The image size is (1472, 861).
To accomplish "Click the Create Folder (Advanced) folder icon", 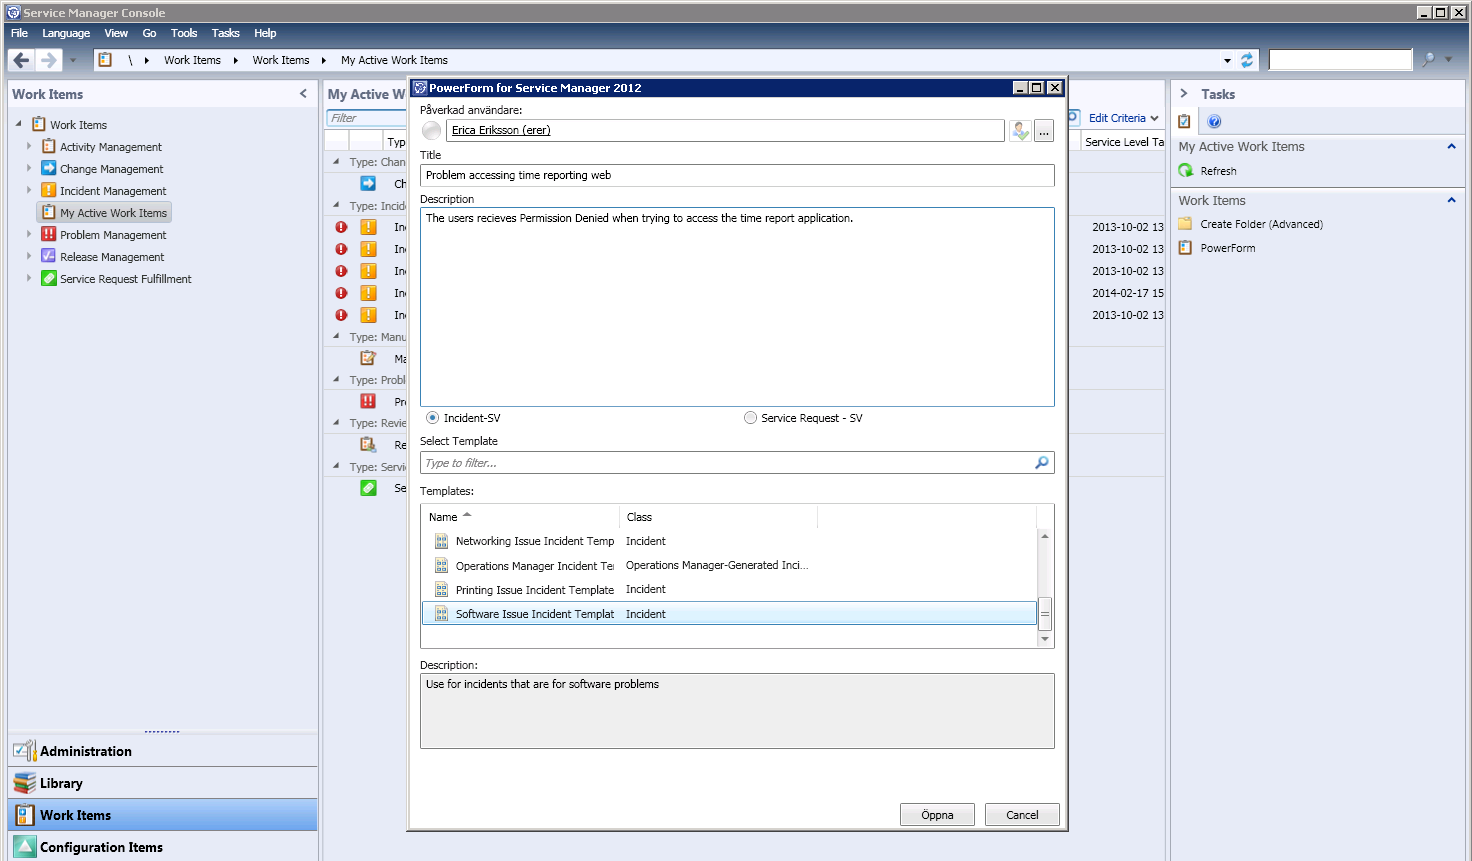I will (x=1186, y=224).
